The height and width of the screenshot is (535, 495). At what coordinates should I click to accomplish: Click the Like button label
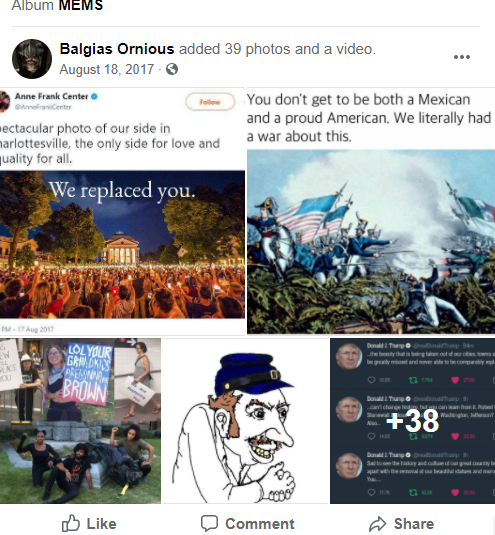101,524
